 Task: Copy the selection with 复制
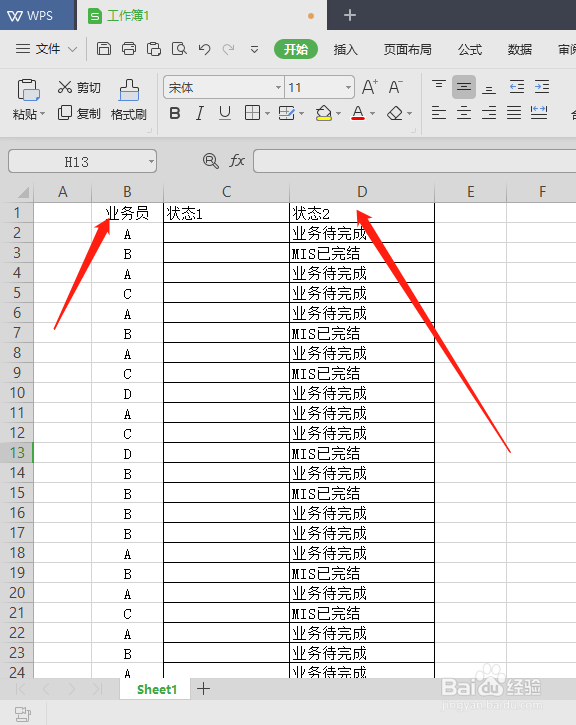(x=79, y=113)
